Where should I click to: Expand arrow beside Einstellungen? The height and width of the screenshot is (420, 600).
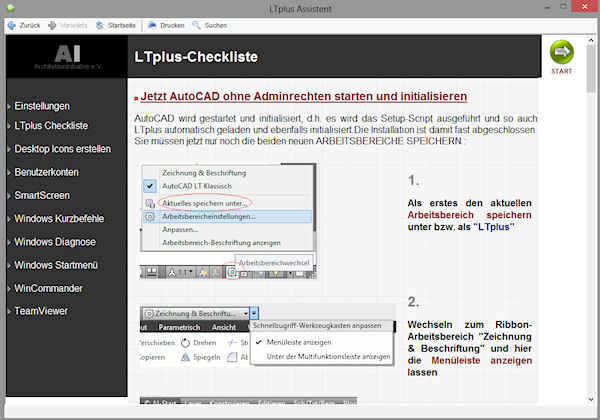pyautogui.click(x=9, y=107)
